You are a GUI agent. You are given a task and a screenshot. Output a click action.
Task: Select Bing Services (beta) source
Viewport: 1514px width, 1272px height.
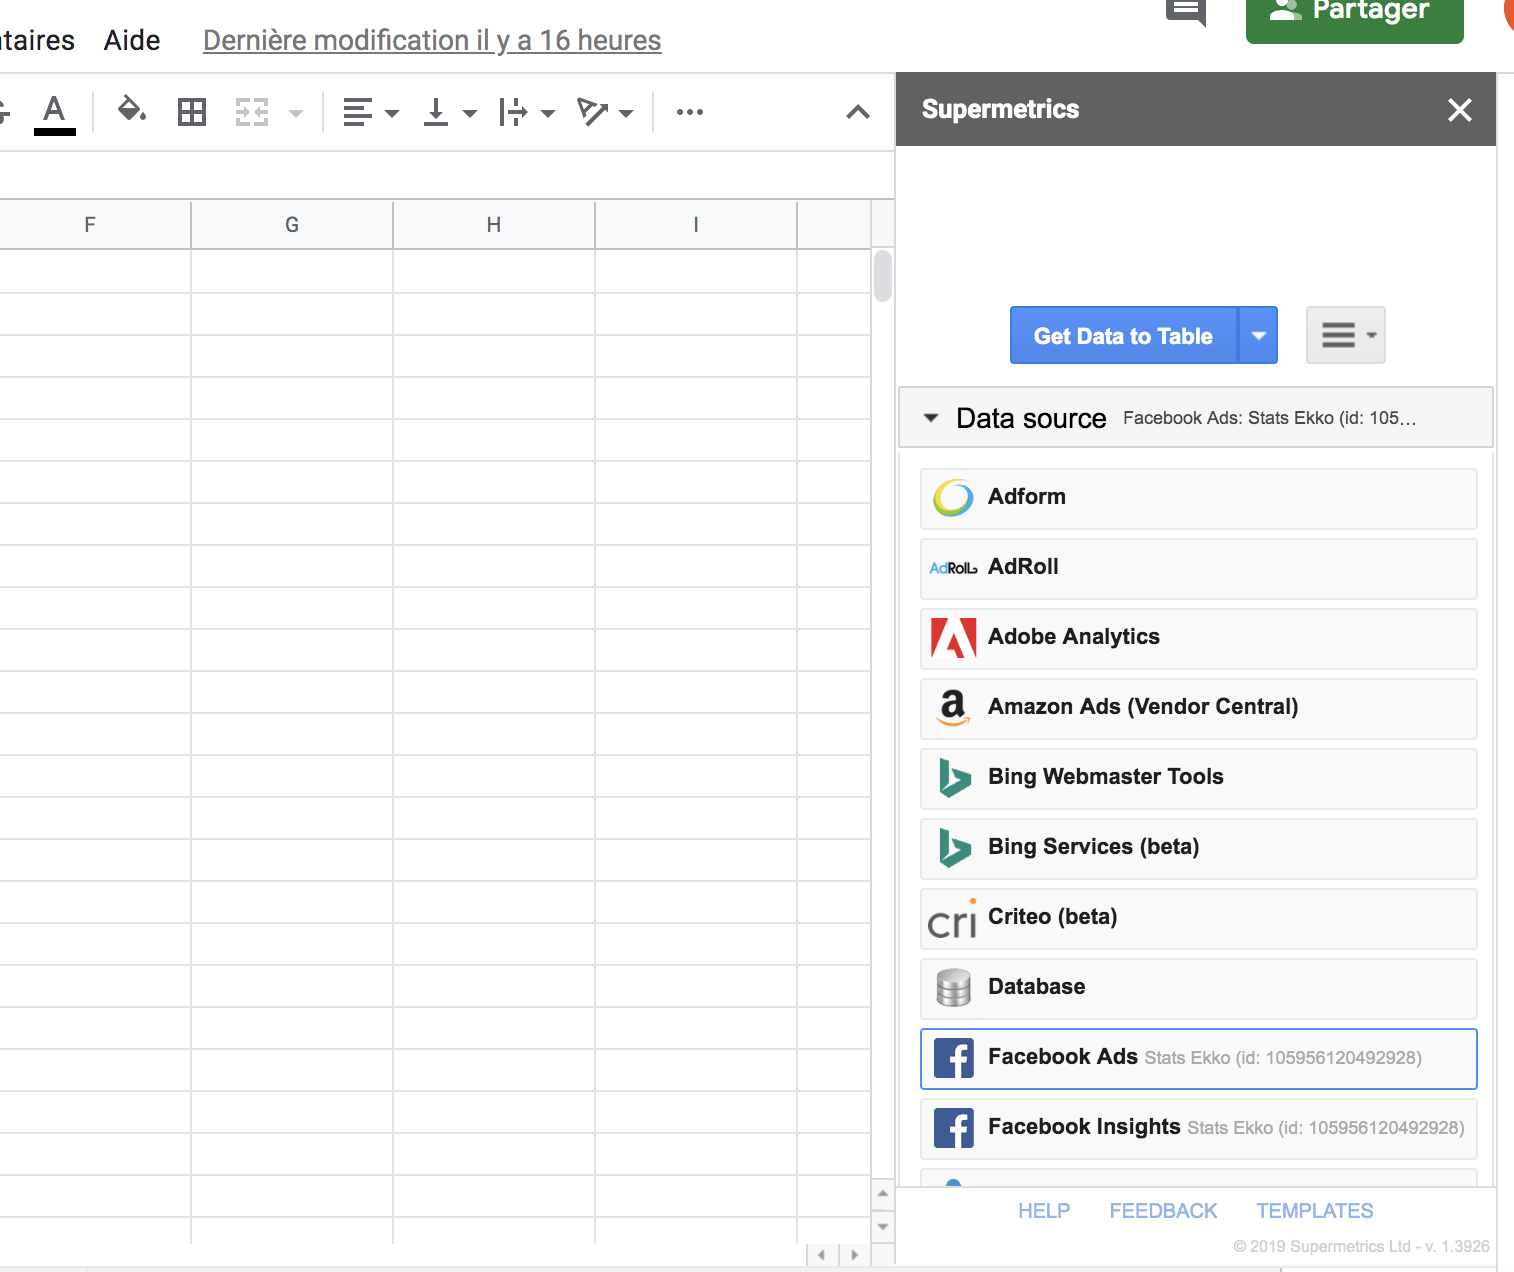pos(1198,848)
